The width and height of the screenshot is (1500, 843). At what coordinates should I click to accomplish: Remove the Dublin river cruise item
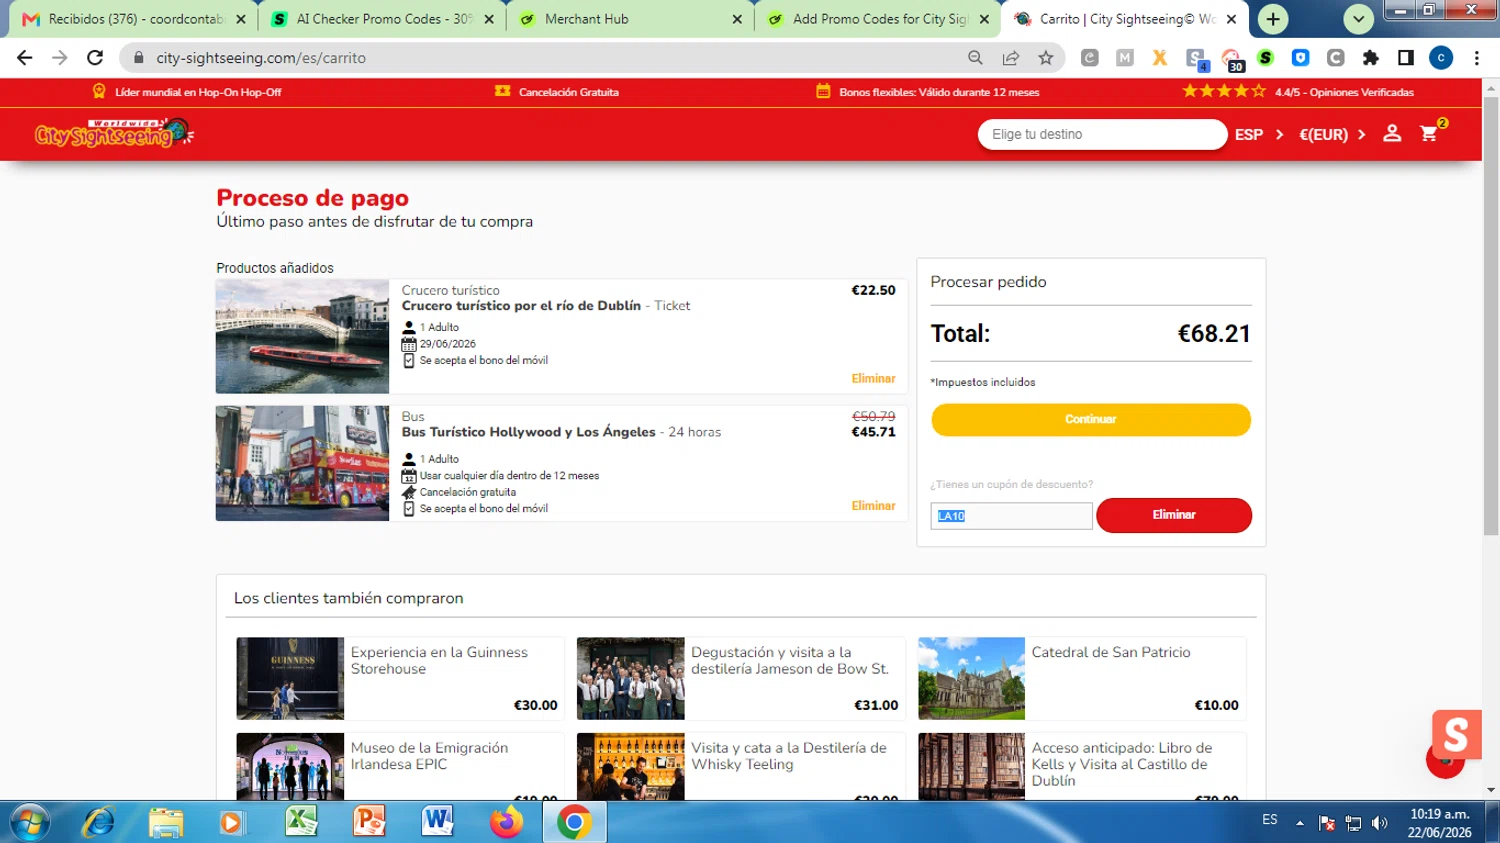(x=873, y=378)
